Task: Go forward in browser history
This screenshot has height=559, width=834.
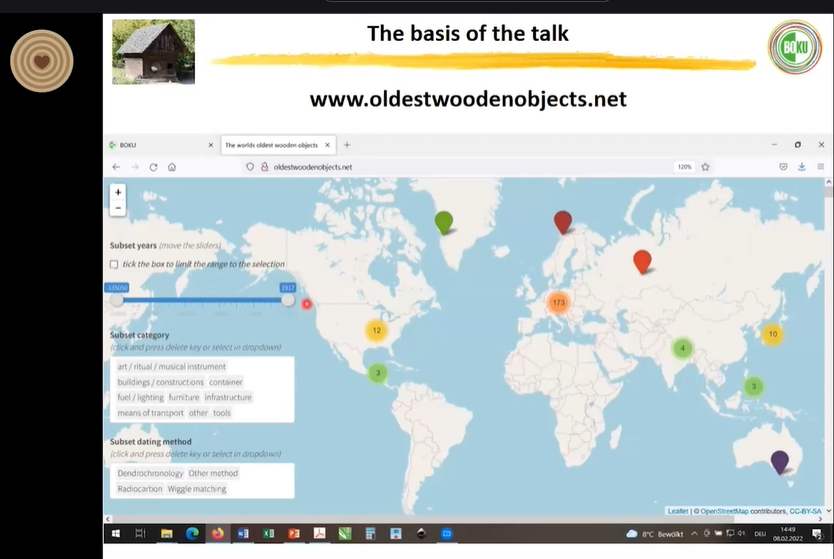Action: click(x=135, y=167)
